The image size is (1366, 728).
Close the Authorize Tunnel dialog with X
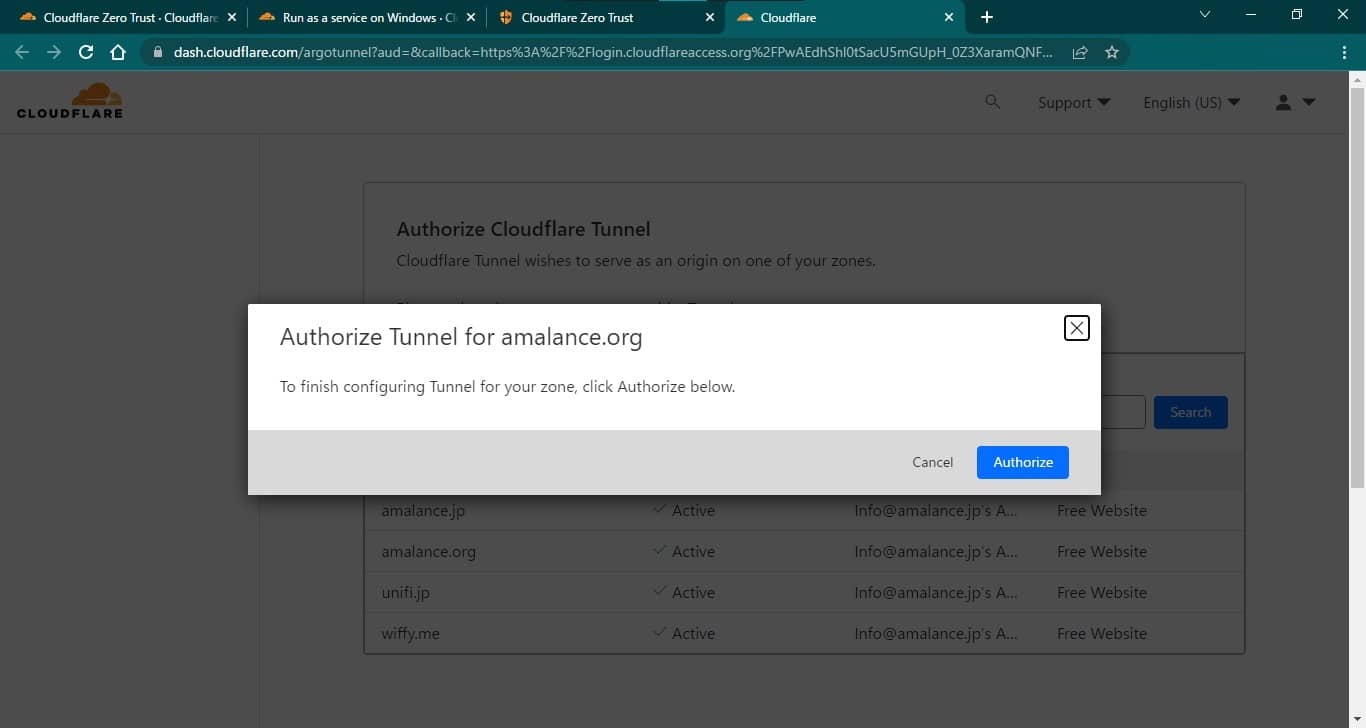tap(1076, 328)
